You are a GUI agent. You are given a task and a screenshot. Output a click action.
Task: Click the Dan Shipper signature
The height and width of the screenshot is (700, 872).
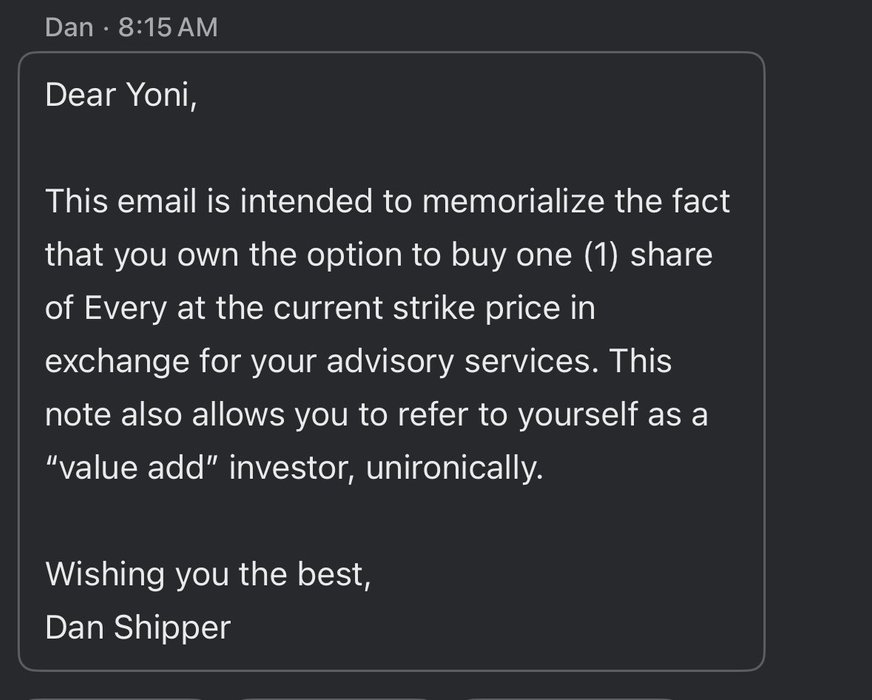pos(138,628)
